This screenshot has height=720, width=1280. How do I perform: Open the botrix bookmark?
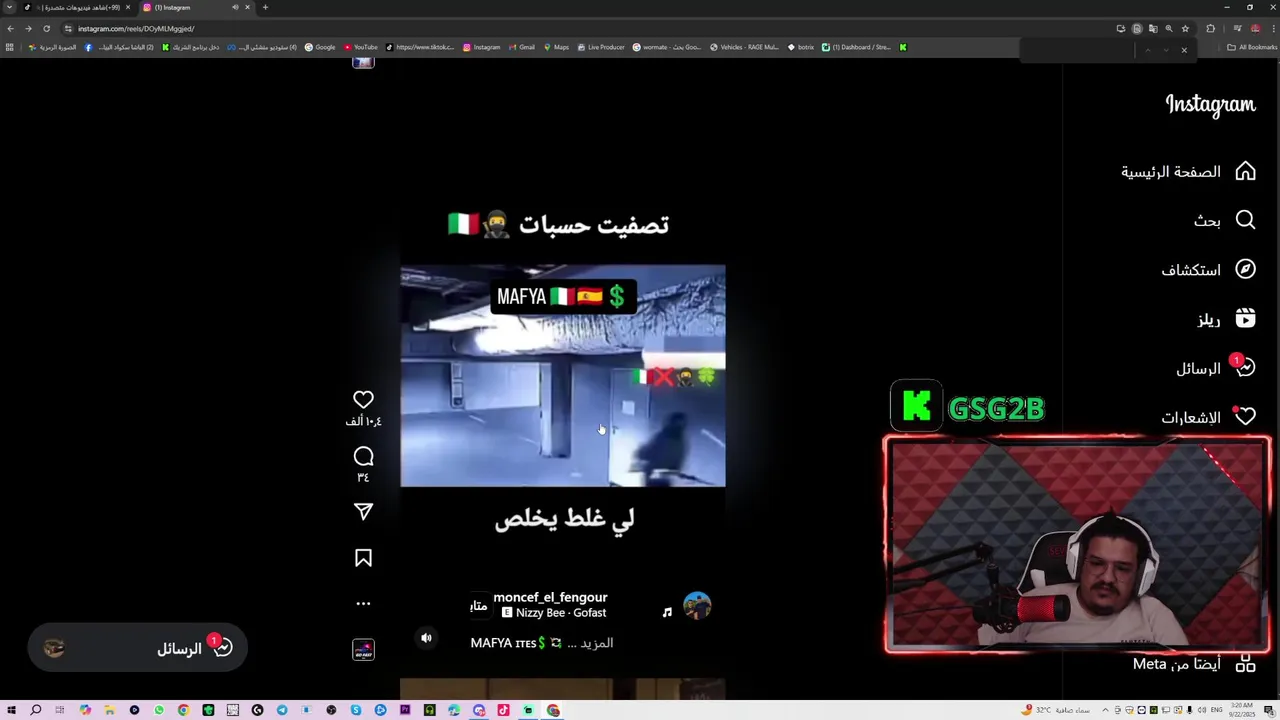(801, 47)
